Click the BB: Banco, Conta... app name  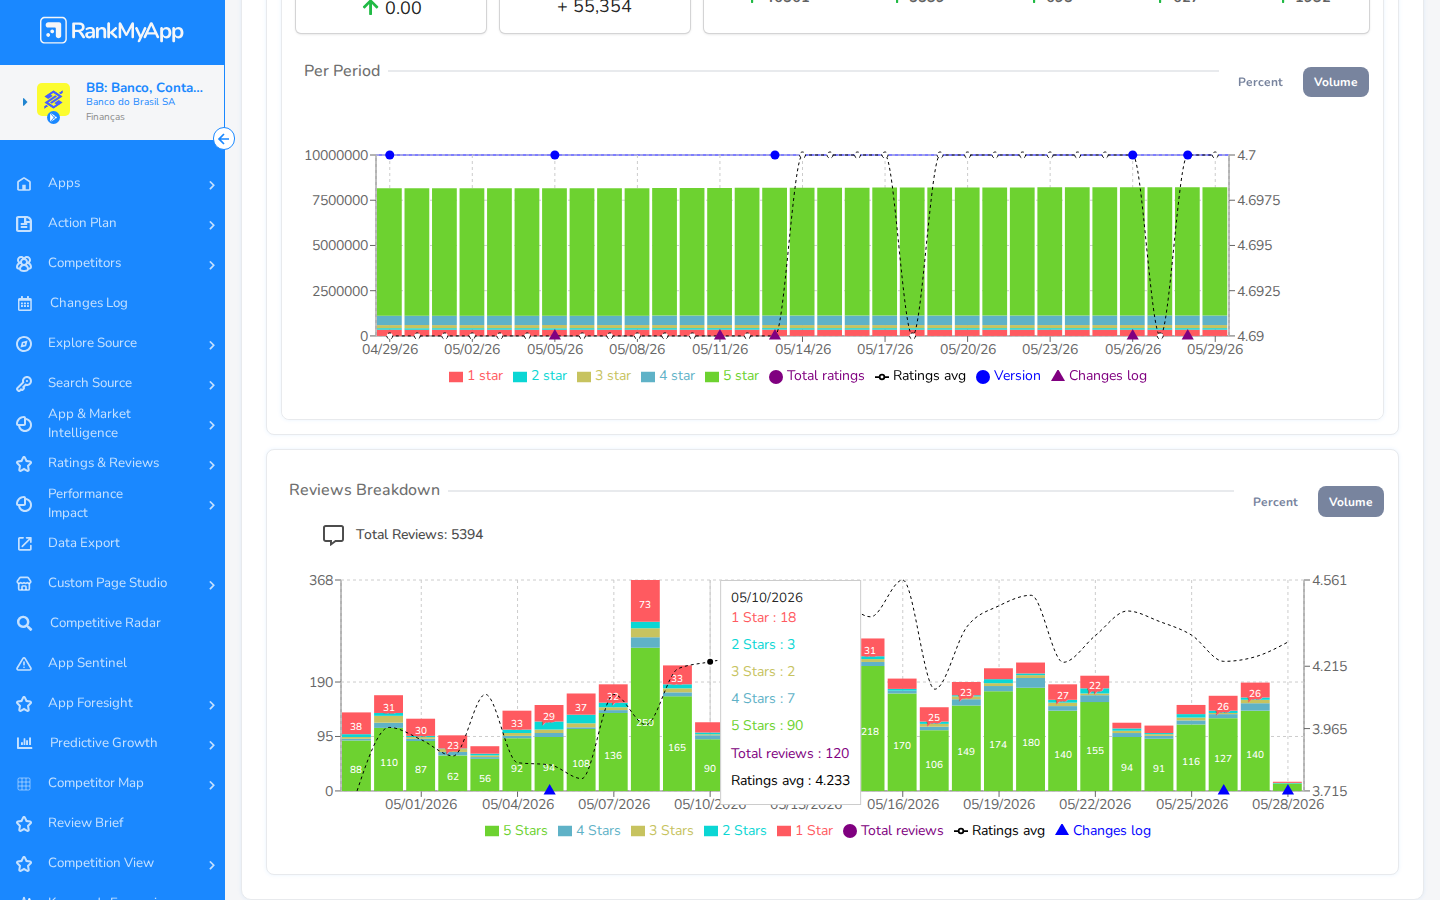click(144, 88)
